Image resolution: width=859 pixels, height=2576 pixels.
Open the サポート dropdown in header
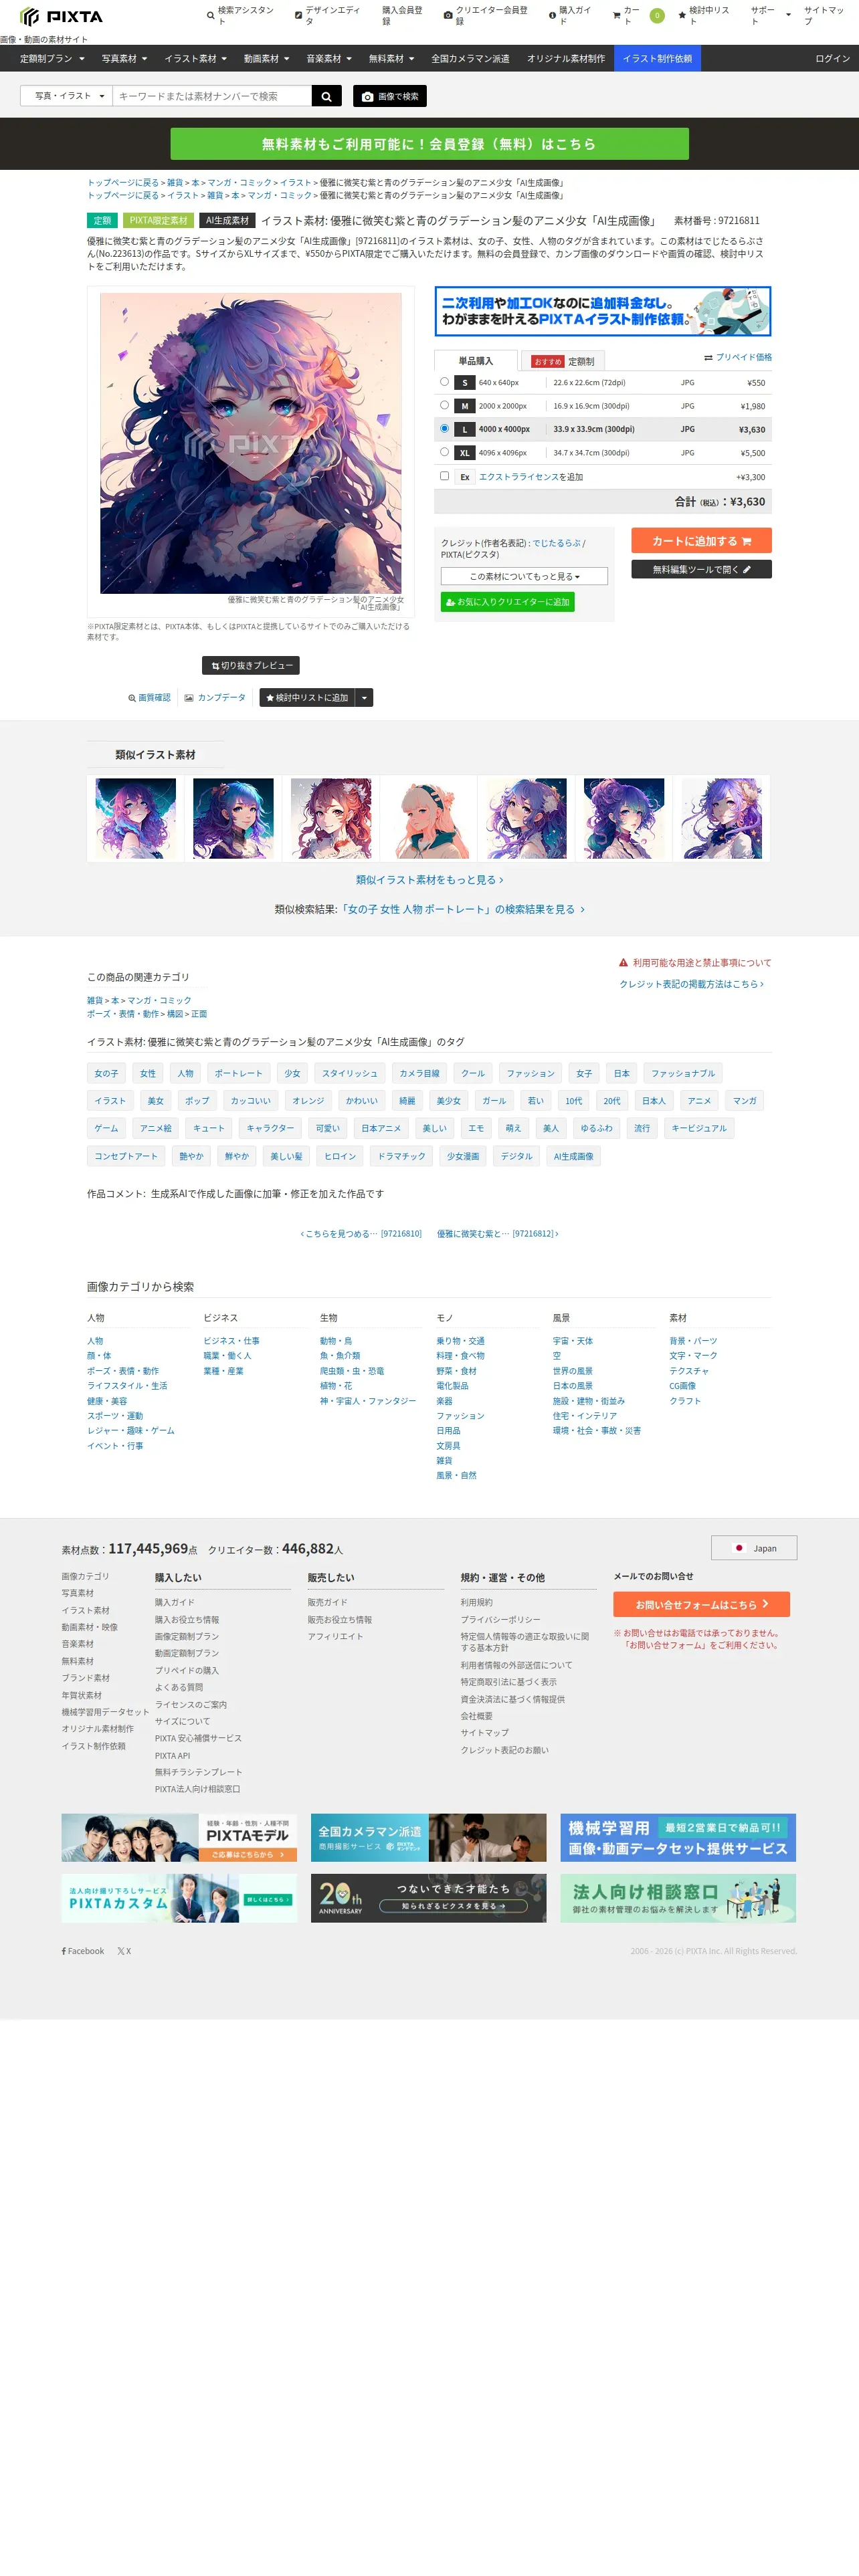coord(770,15)
